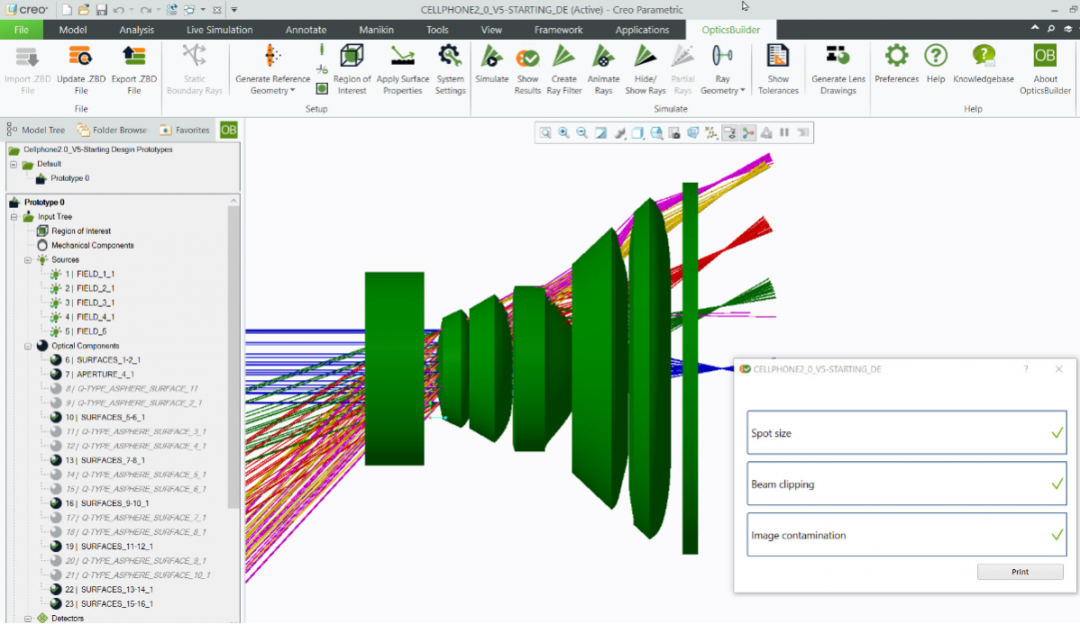Open the Folder Browser panel tab

(112, 130)
